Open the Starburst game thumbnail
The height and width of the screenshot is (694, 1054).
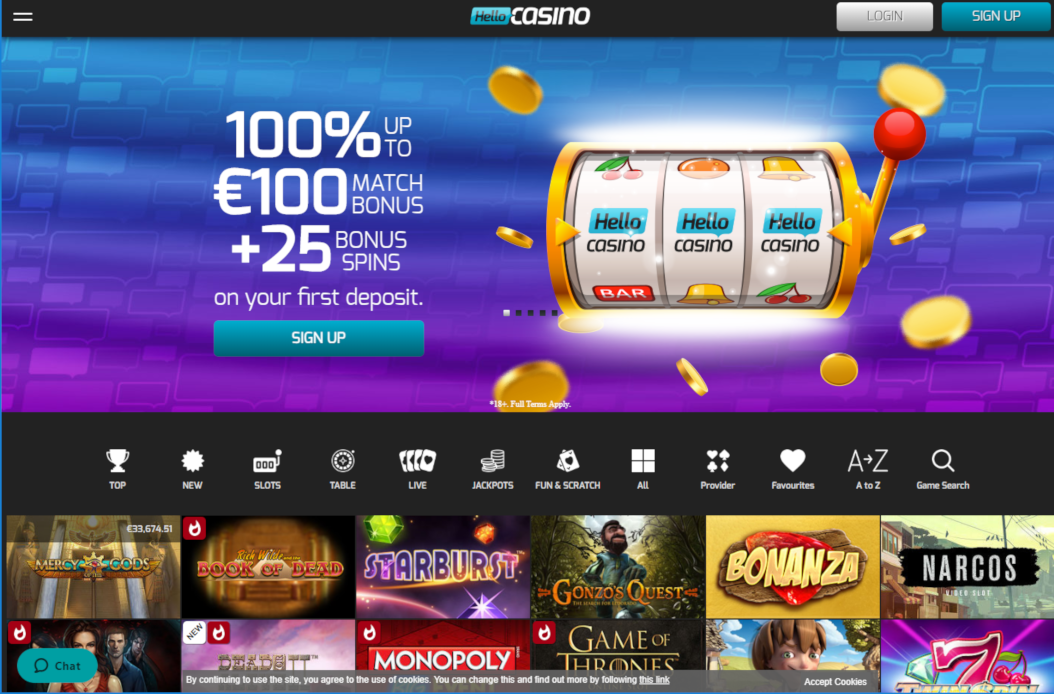pos(443,566)
